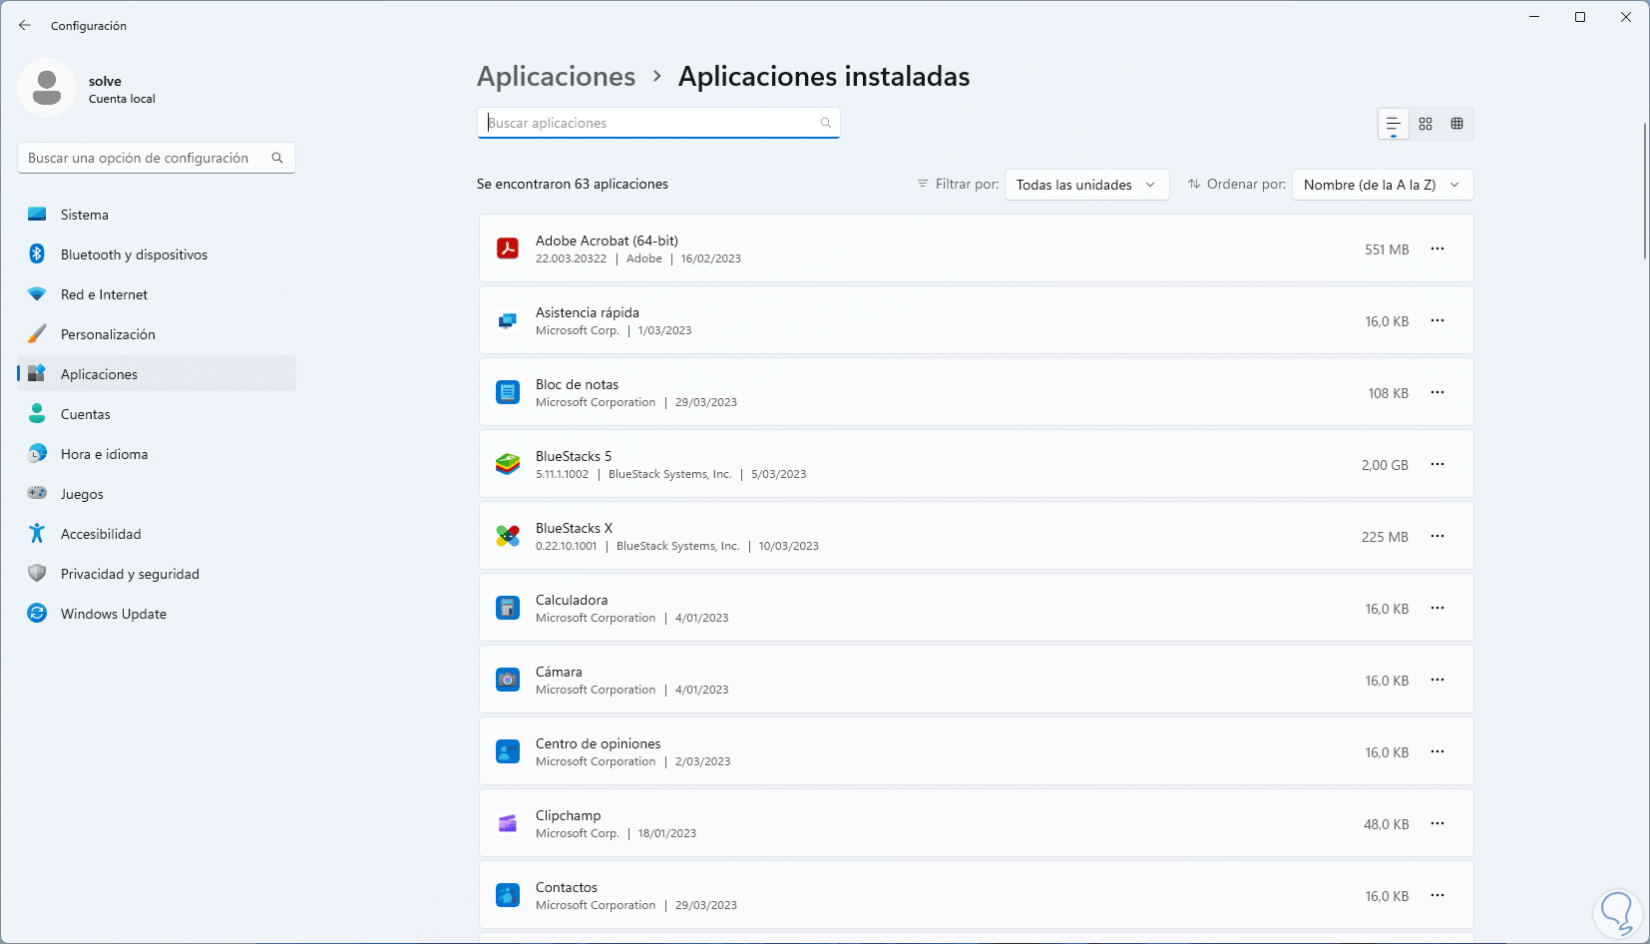The width and height of the screenshot is (1650, 944).
Task: Open the 'Filtrar por' units dropdown
Action: 1086,185
